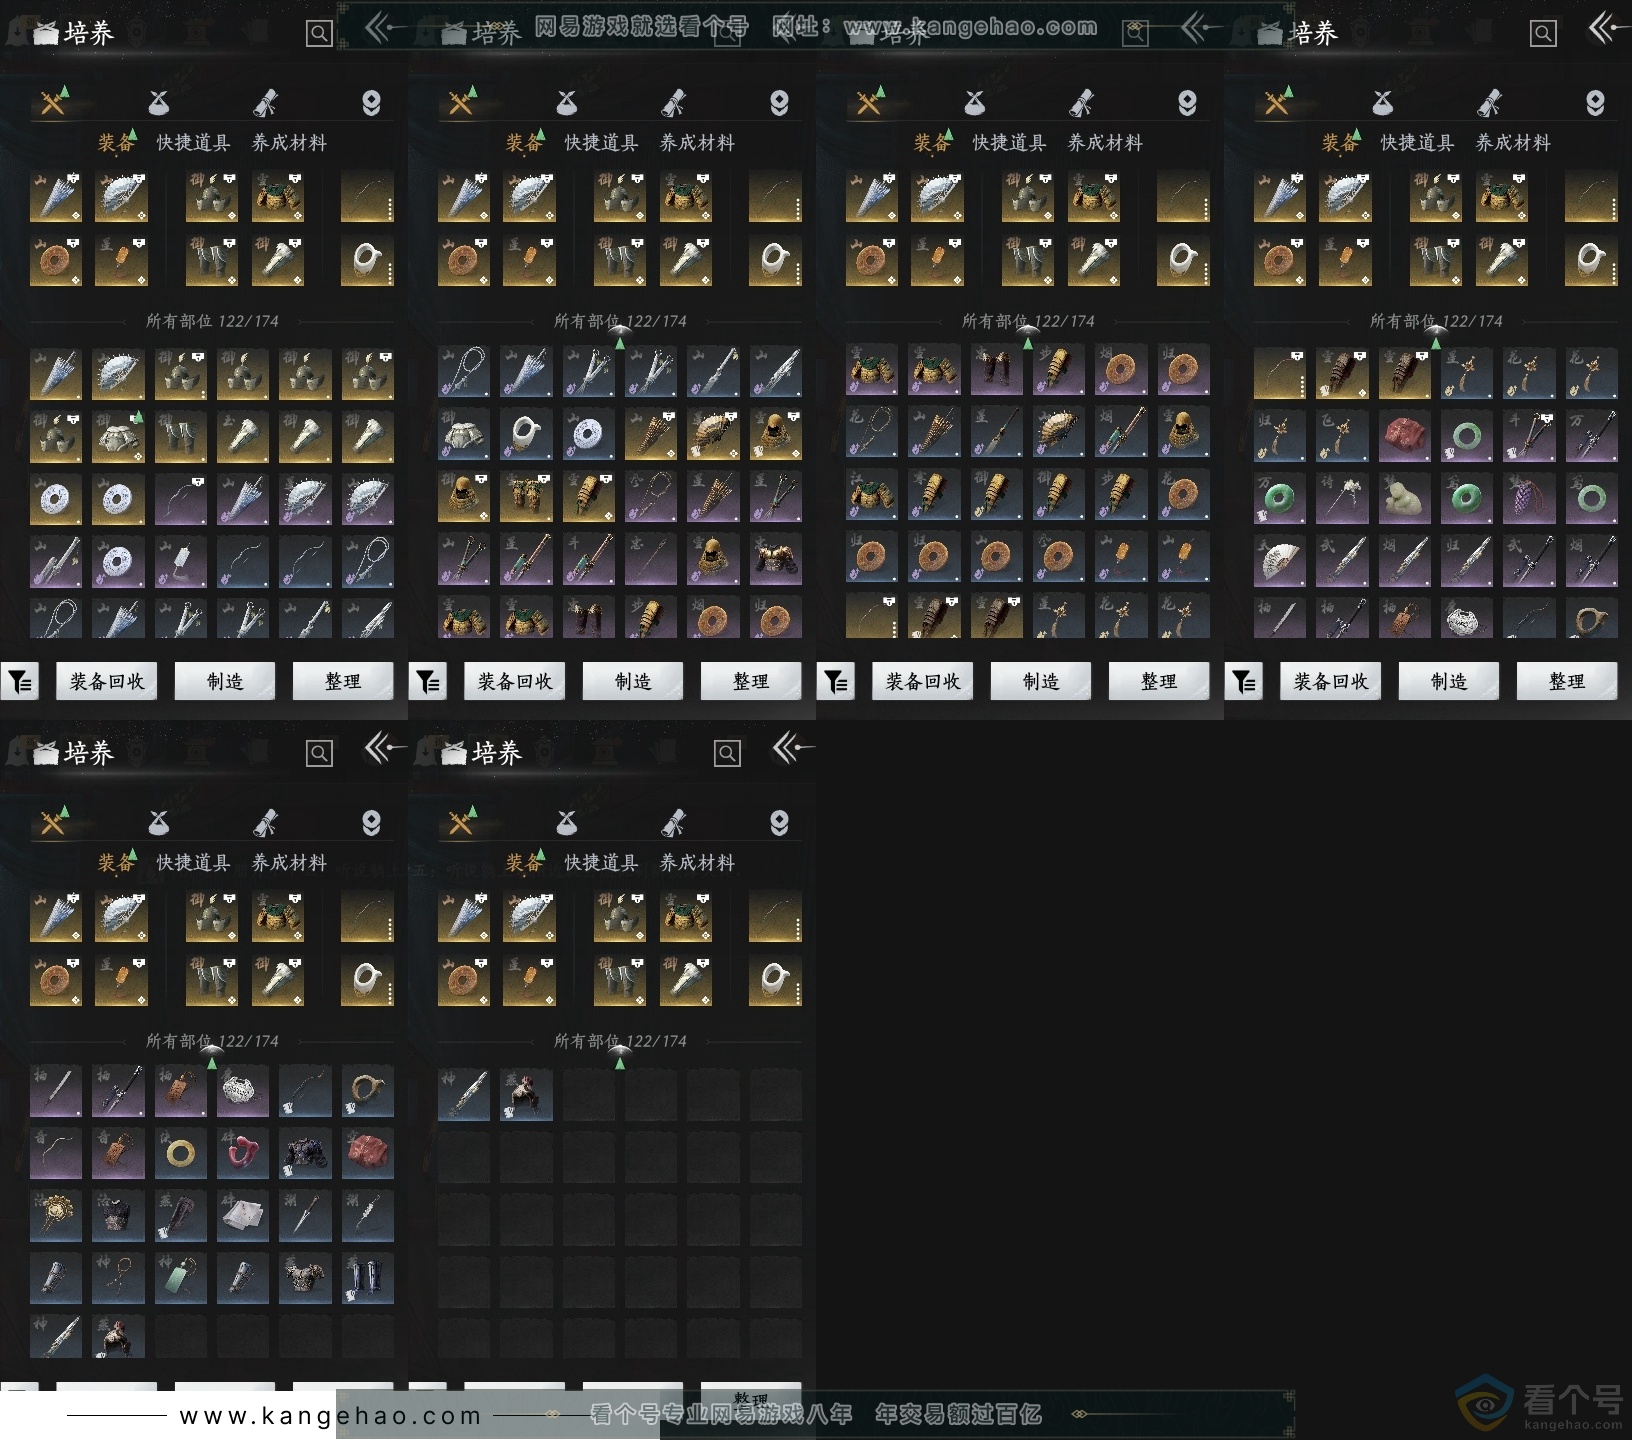Switch to 养成材料 tab in top-left panel

290,143
